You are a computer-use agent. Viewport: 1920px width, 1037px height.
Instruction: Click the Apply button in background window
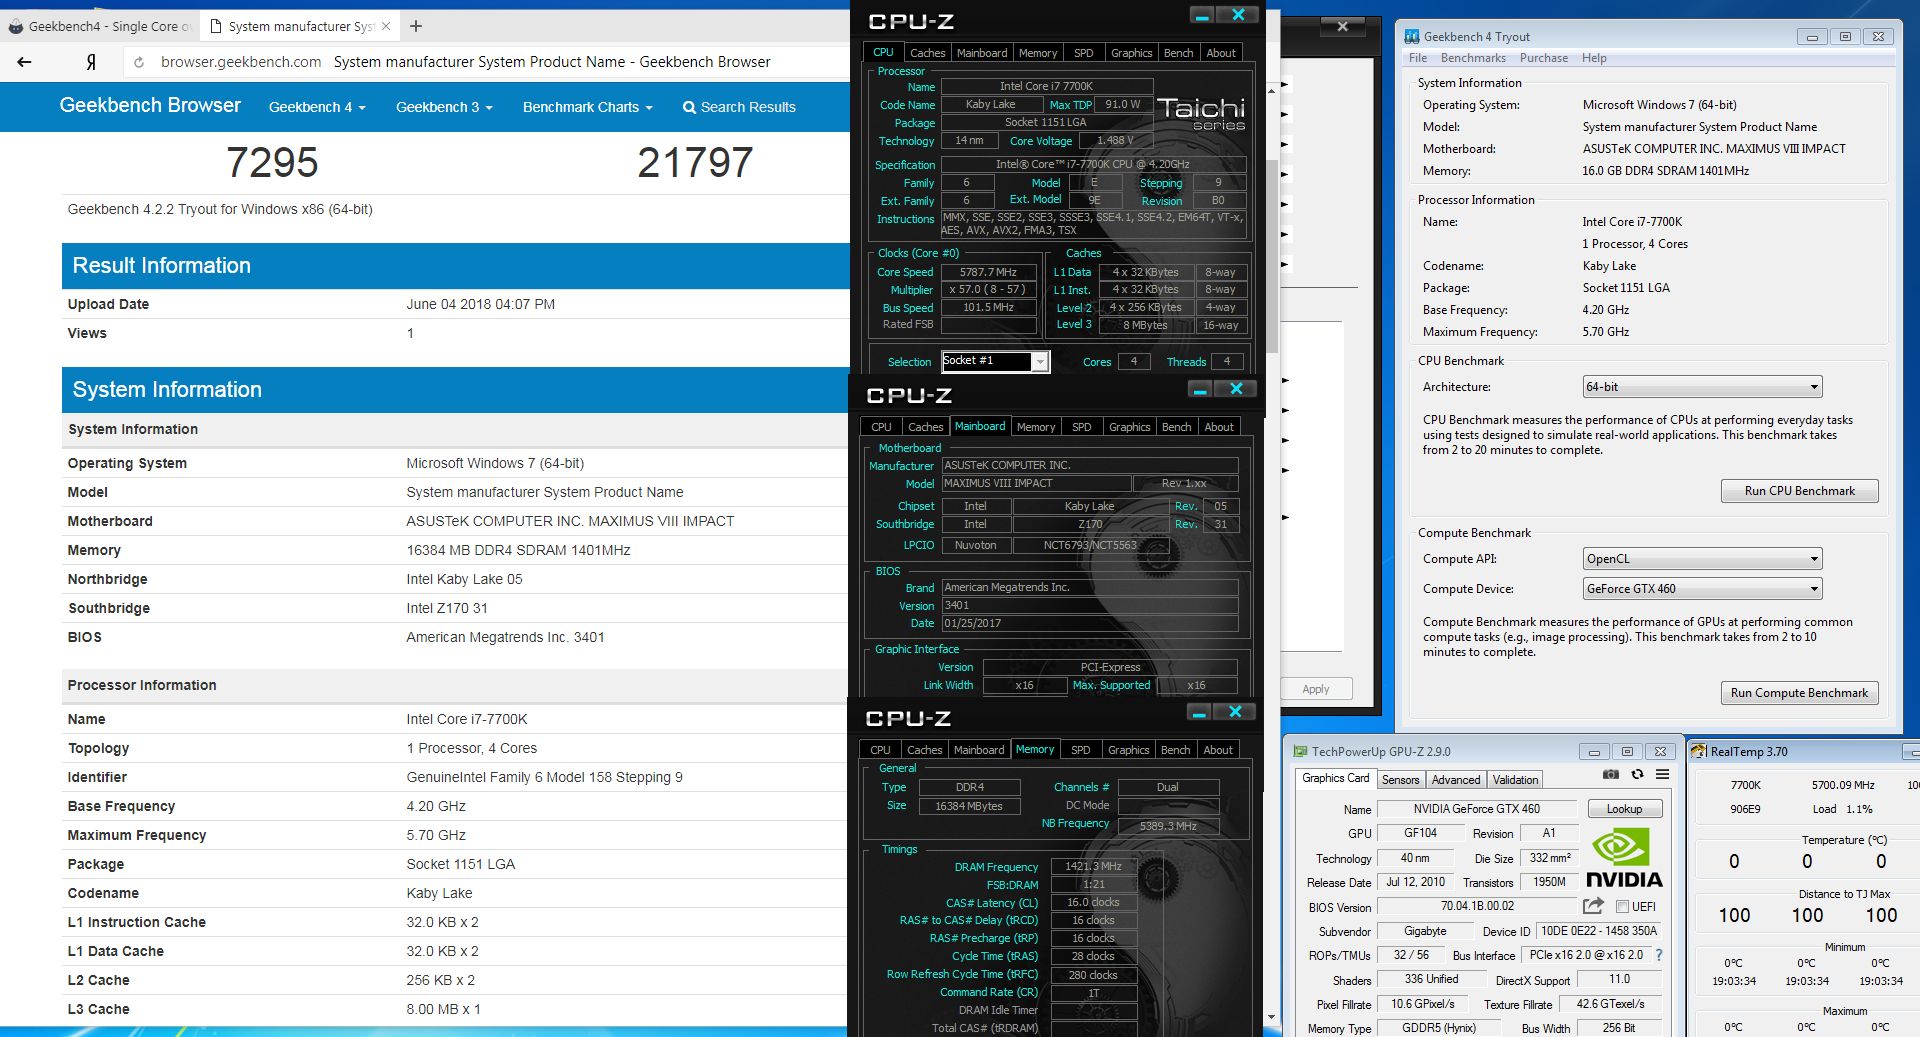1316,689
